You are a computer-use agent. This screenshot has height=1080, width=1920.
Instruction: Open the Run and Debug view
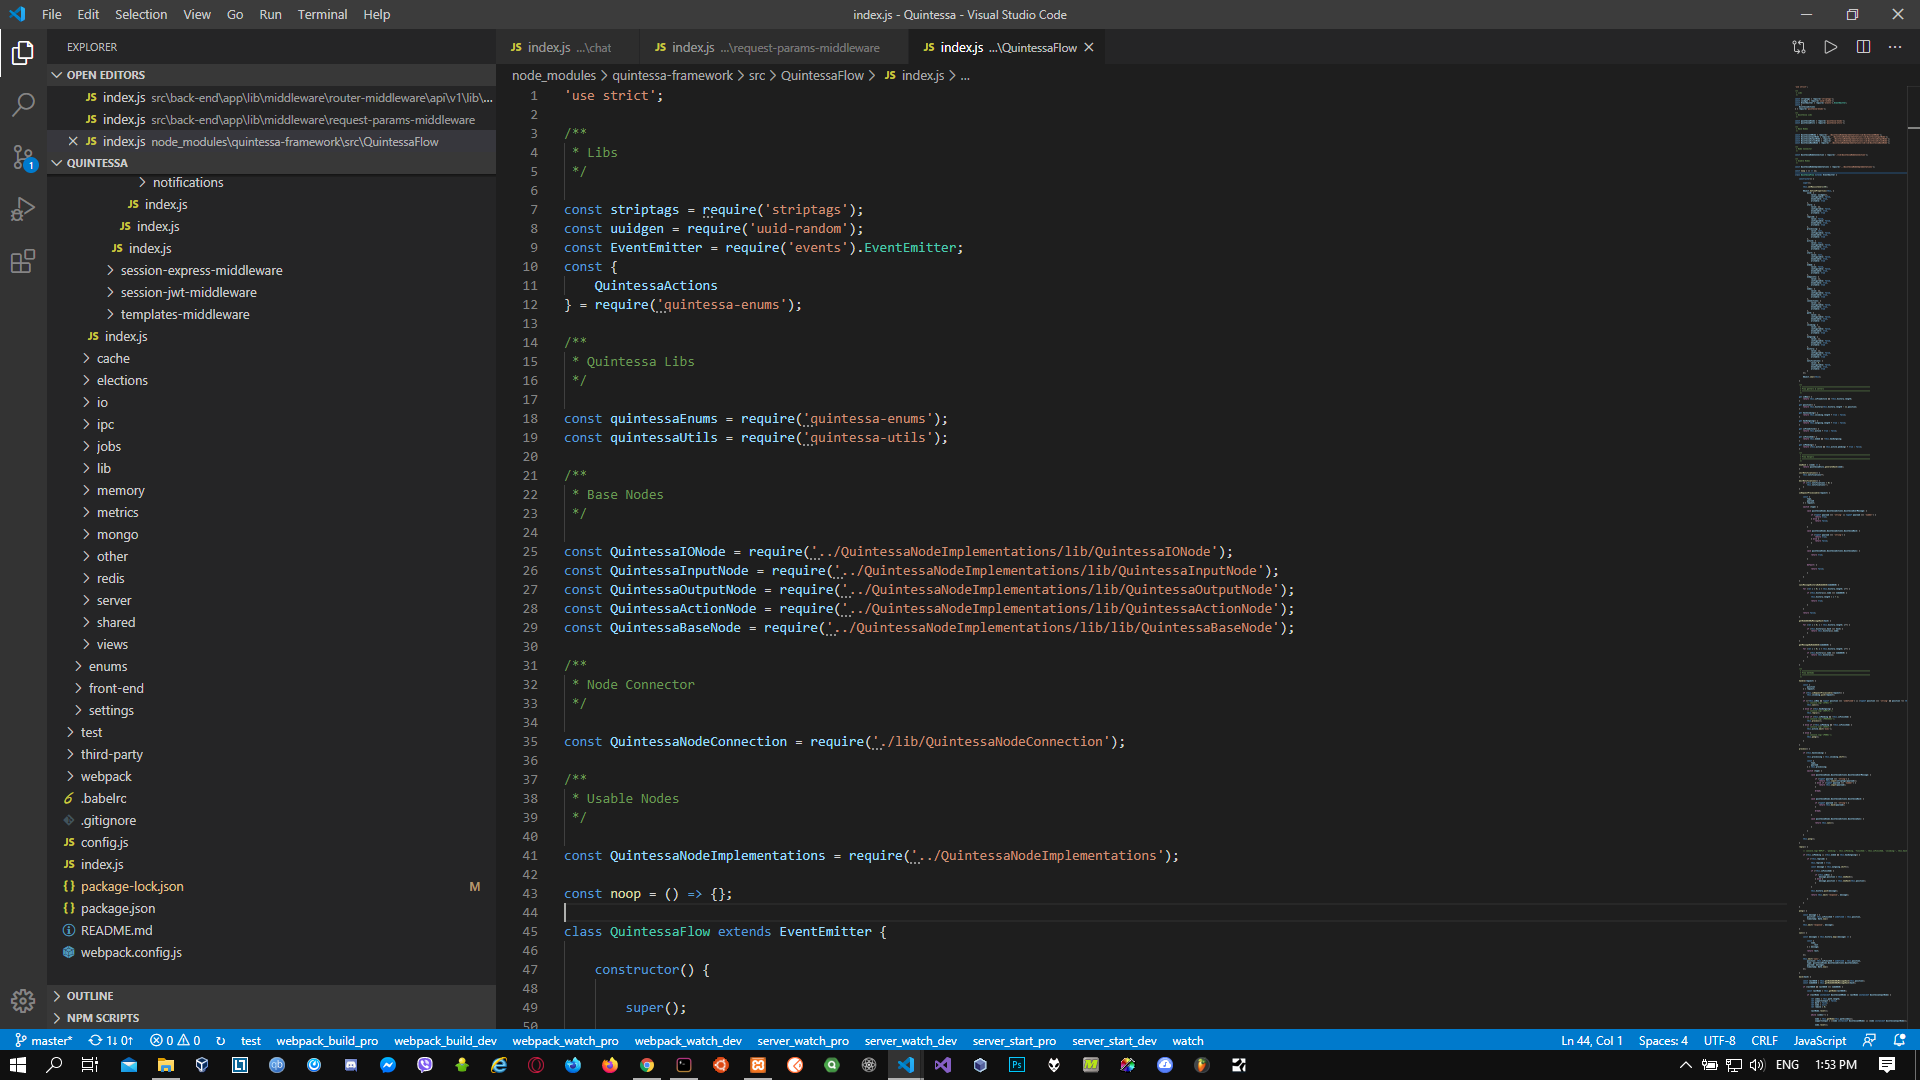pos(23,209)
